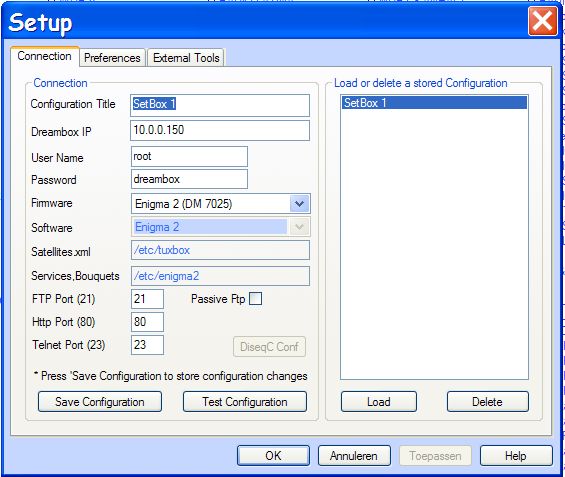Open the Firmware combo box Enigma 2 (DM 7025)
Screen dimensions: 565x477
(220, 204)
